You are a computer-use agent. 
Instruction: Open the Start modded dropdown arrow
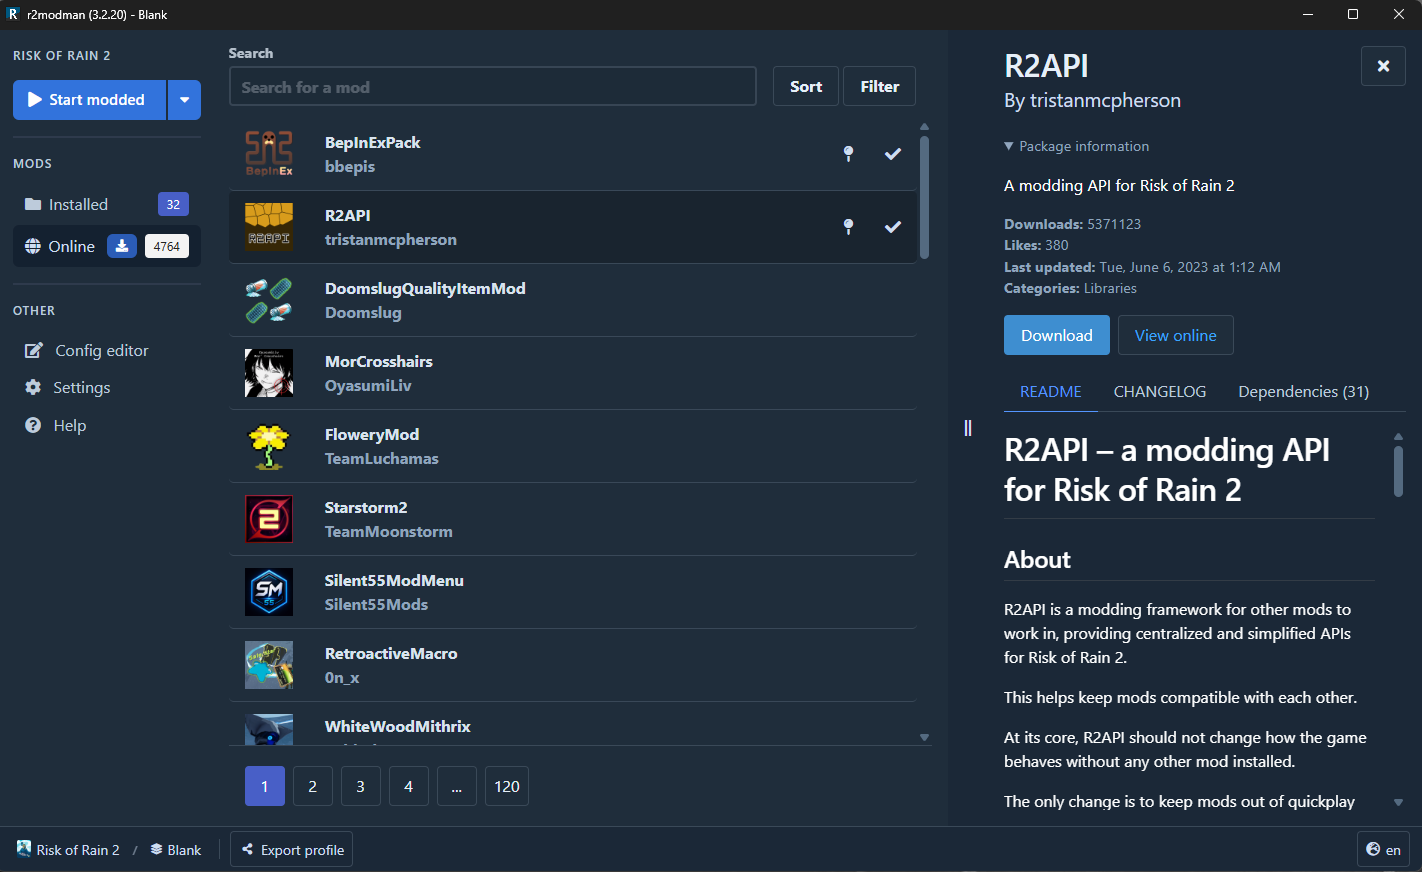pyautogui.click(x=184, y=100)
